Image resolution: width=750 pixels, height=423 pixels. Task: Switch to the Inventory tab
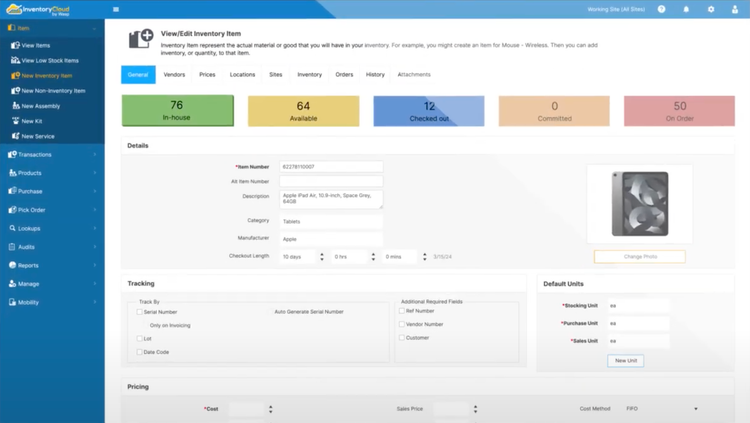(309, 75)
